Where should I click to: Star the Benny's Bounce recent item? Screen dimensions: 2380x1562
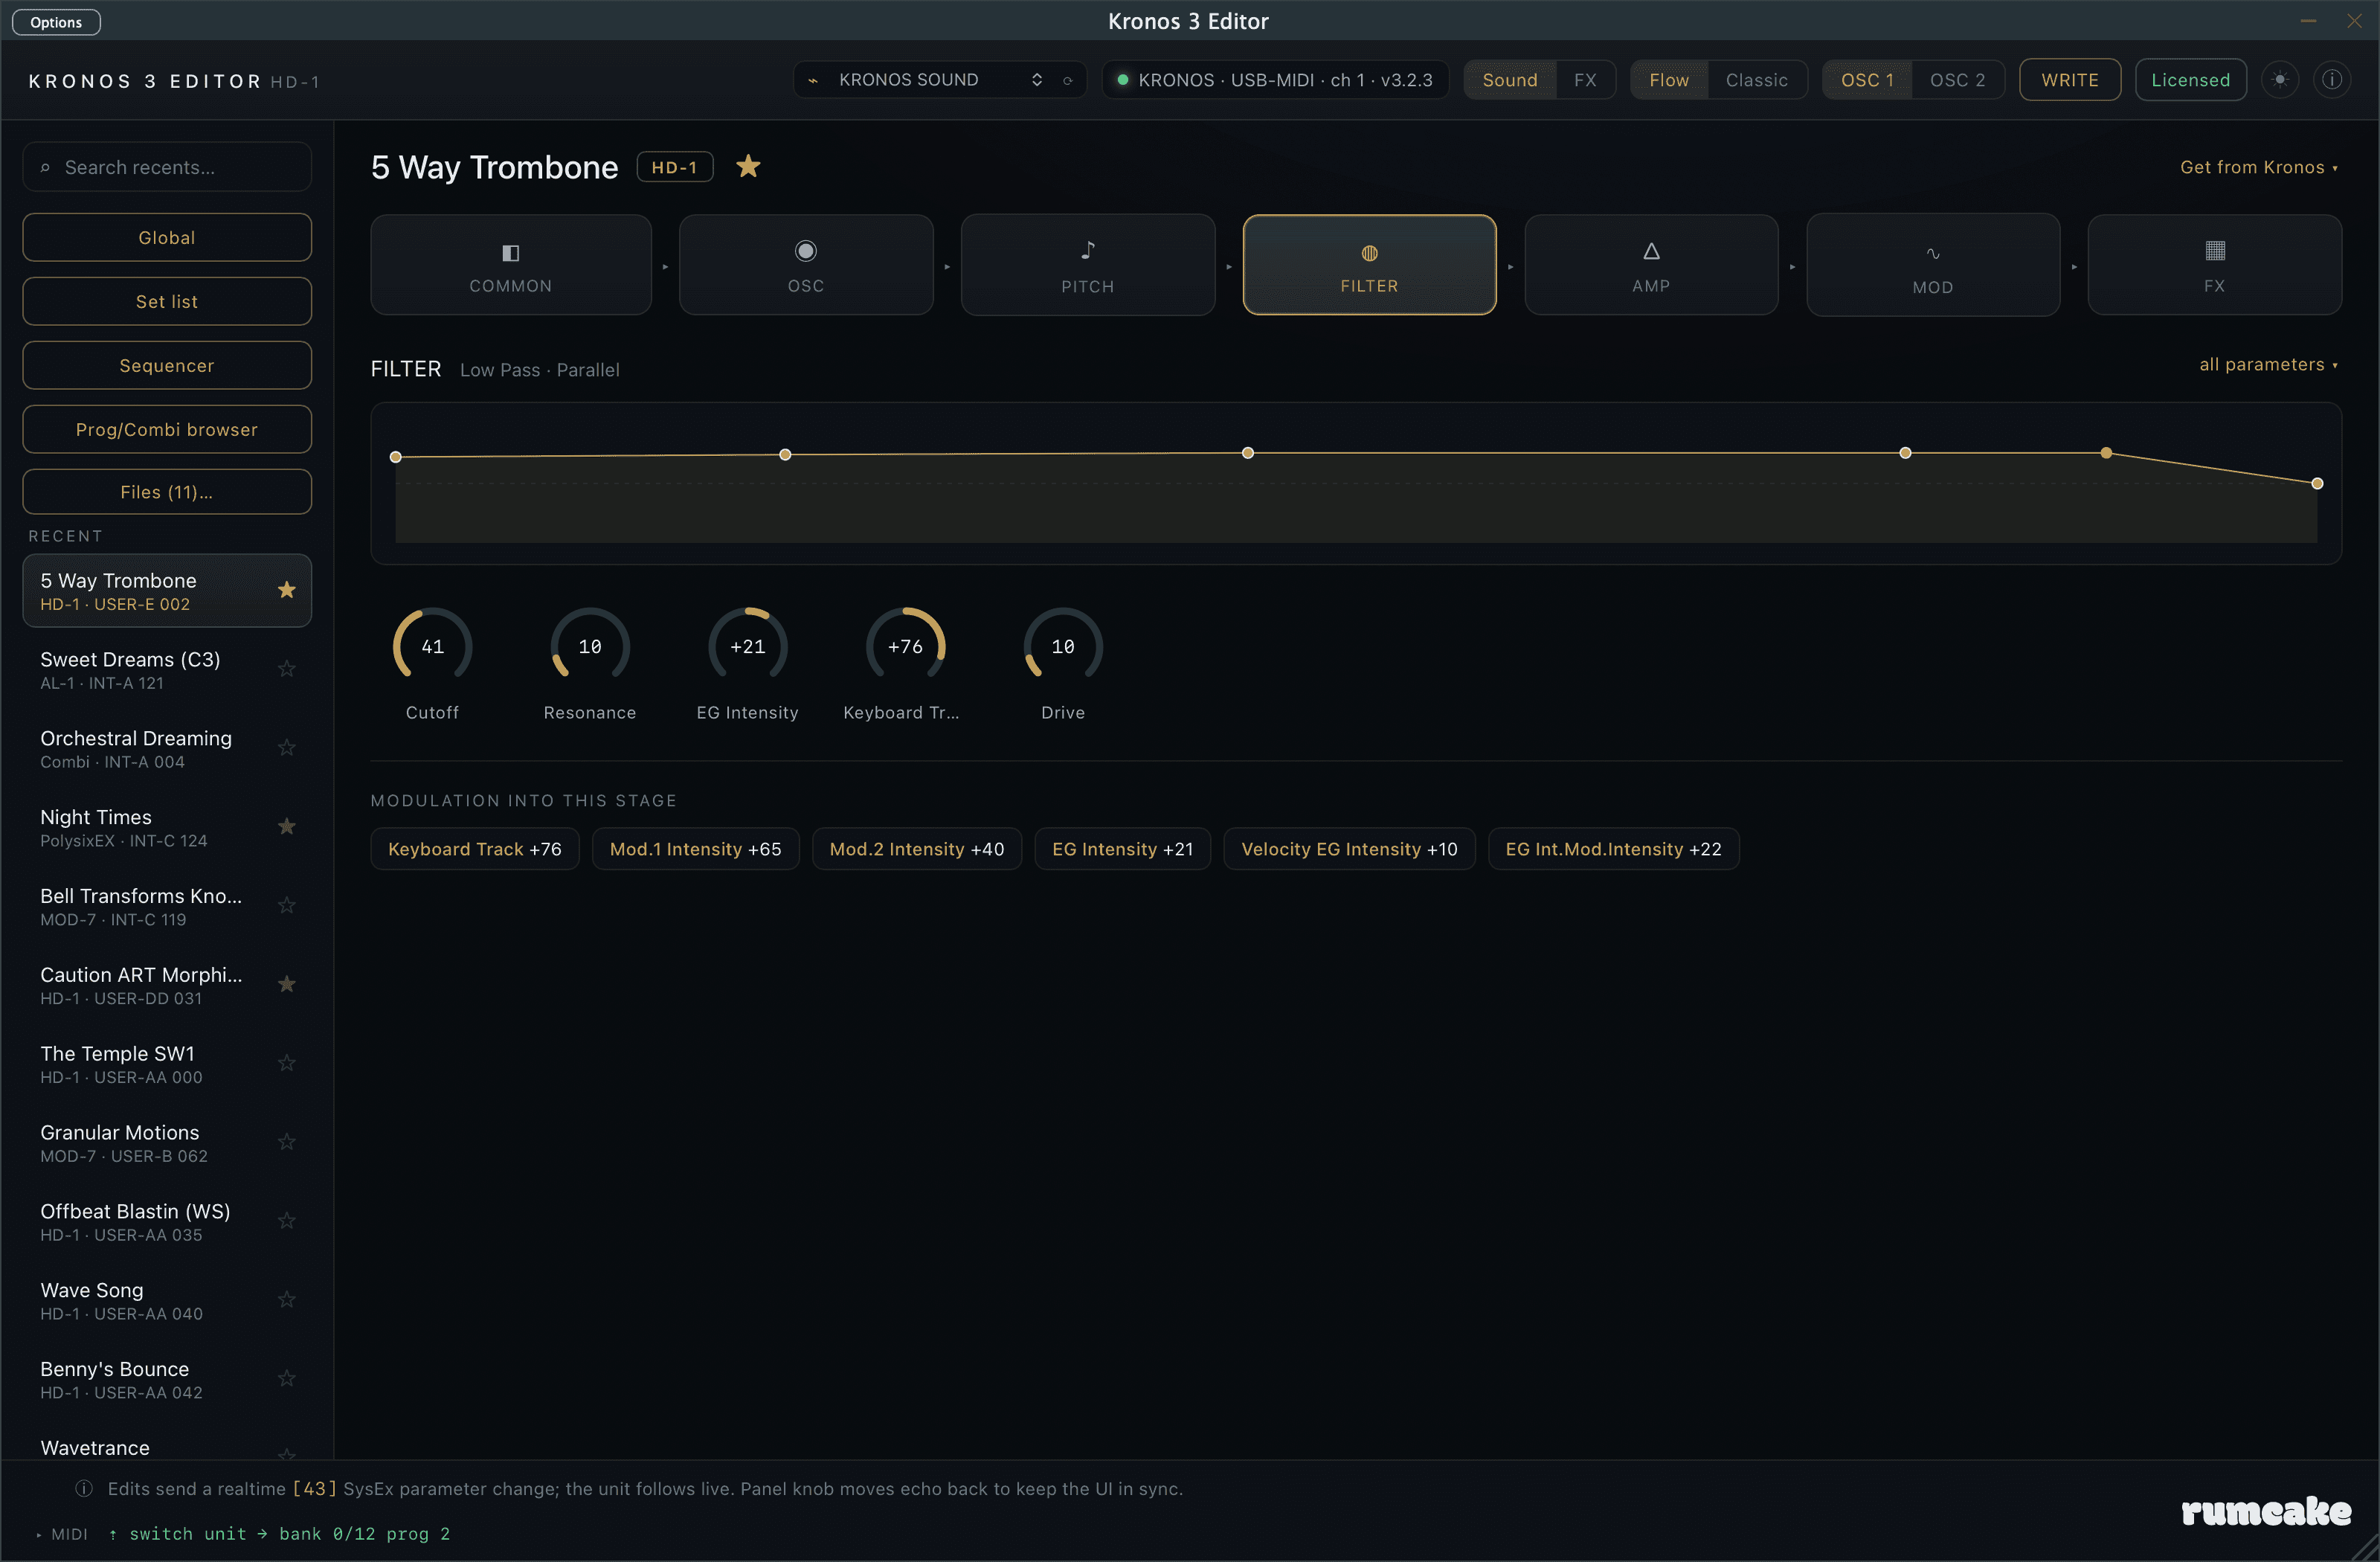click(x=287, y=1378)
